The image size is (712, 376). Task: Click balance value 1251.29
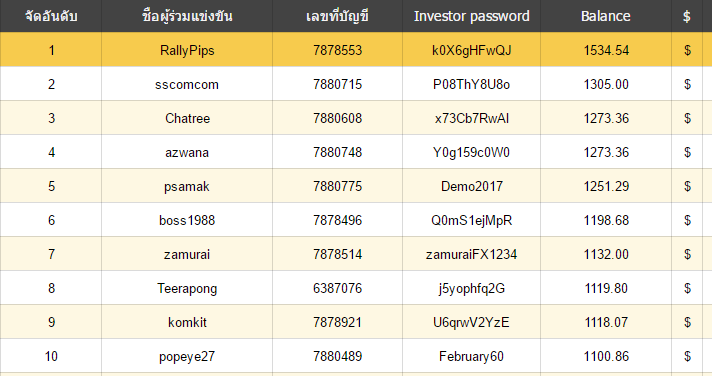(606, 186)
